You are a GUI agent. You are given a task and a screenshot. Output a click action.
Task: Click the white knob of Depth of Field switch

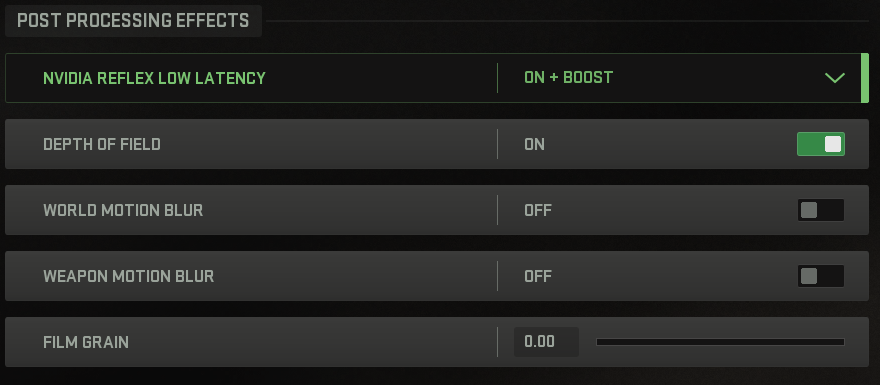pyautogui.click(x=833, y=144)
